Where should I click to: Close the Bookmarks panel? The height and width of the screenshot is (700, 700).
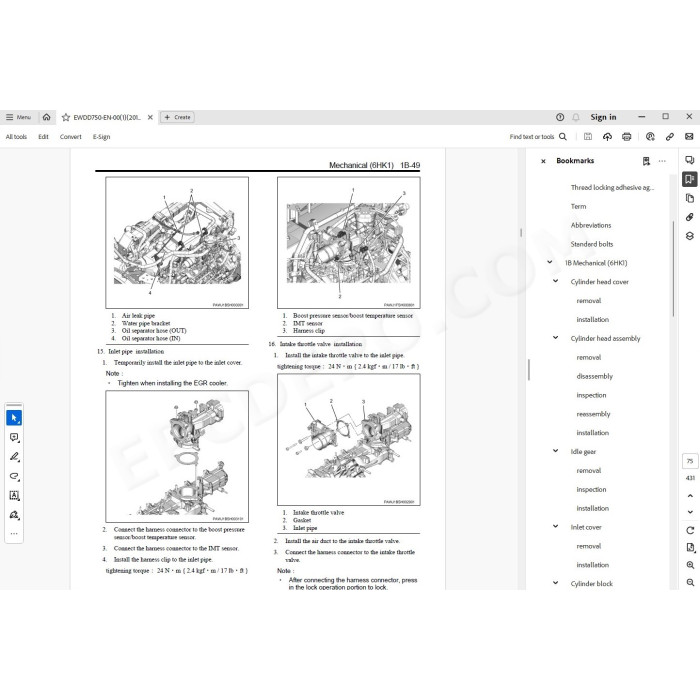[543, 161]
